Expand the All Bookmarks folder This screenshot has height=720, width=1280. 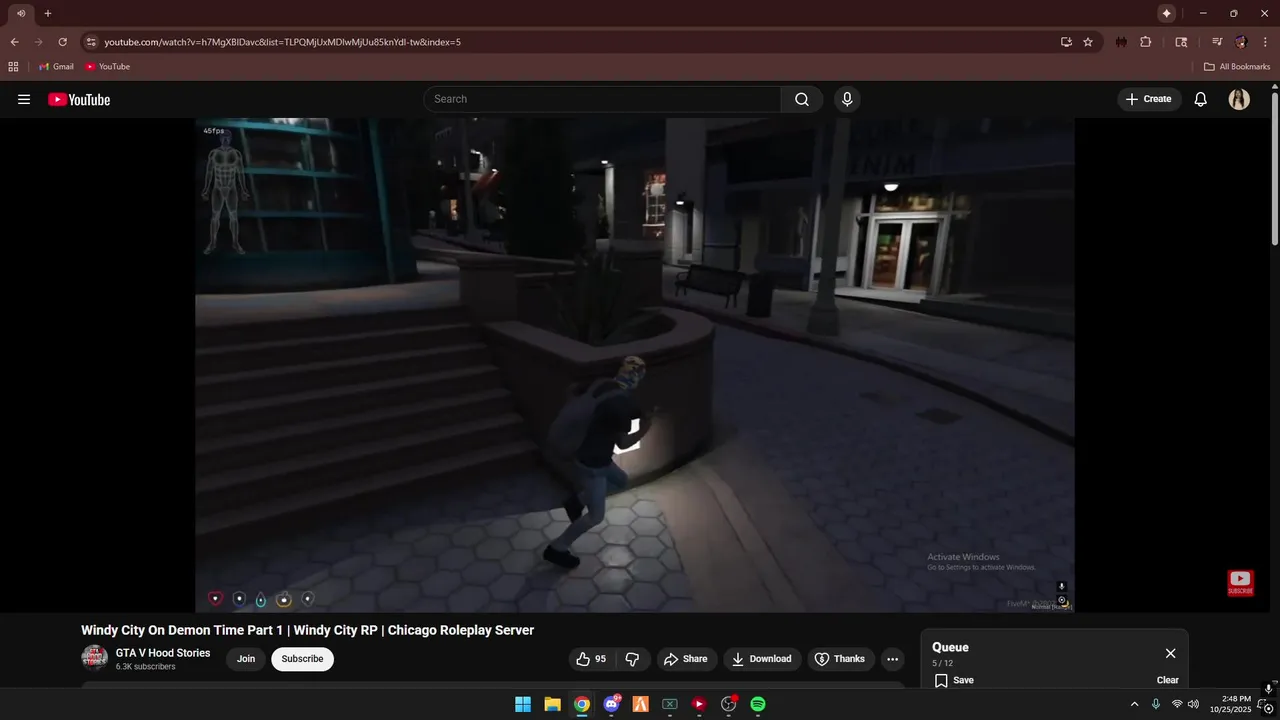coord(1237,66)
